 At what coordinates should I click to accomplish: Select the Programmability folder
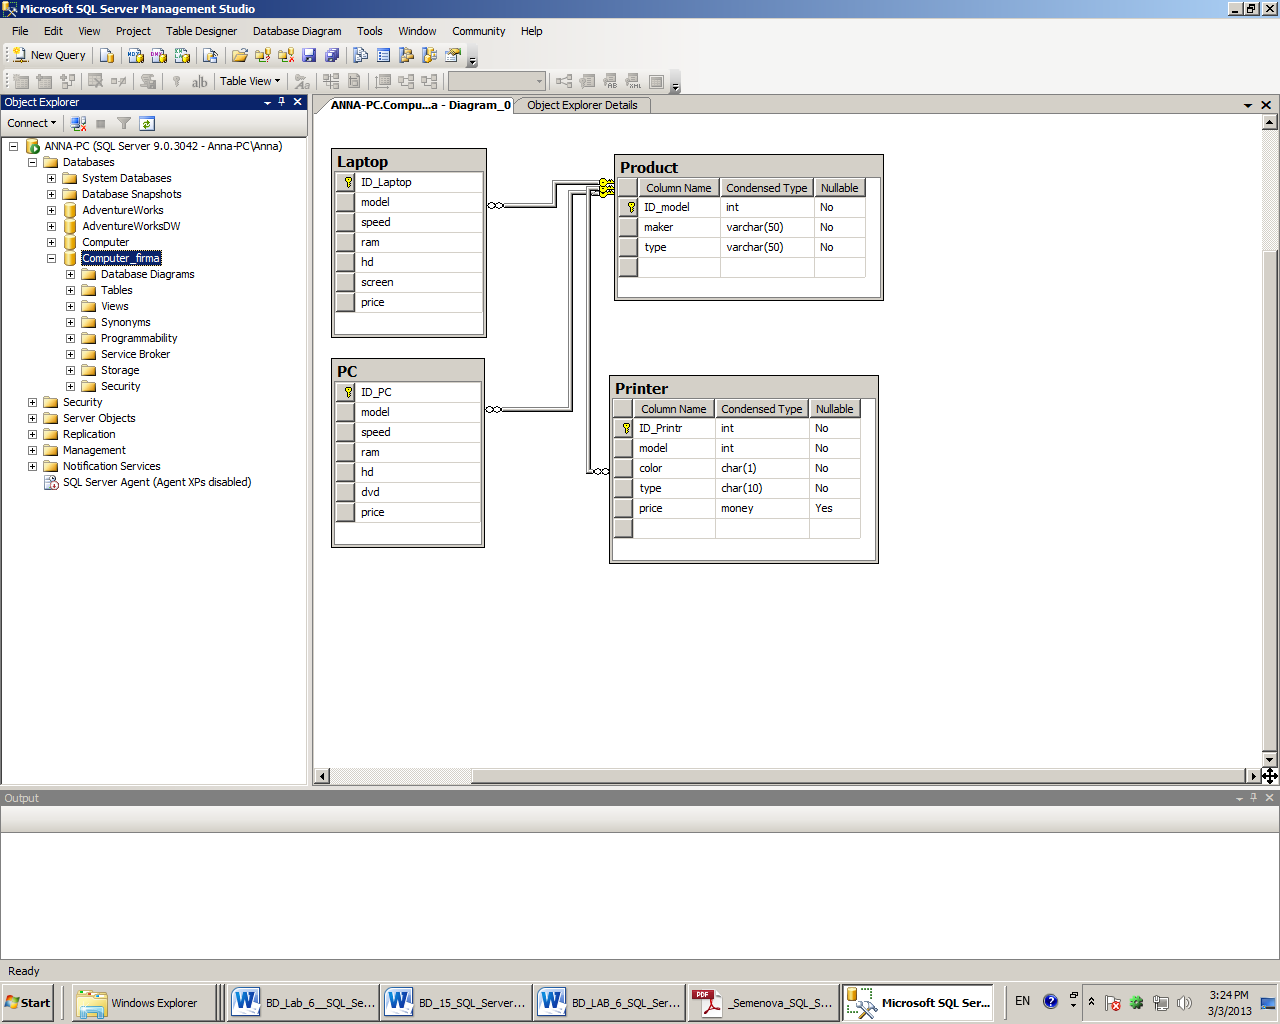139,338
